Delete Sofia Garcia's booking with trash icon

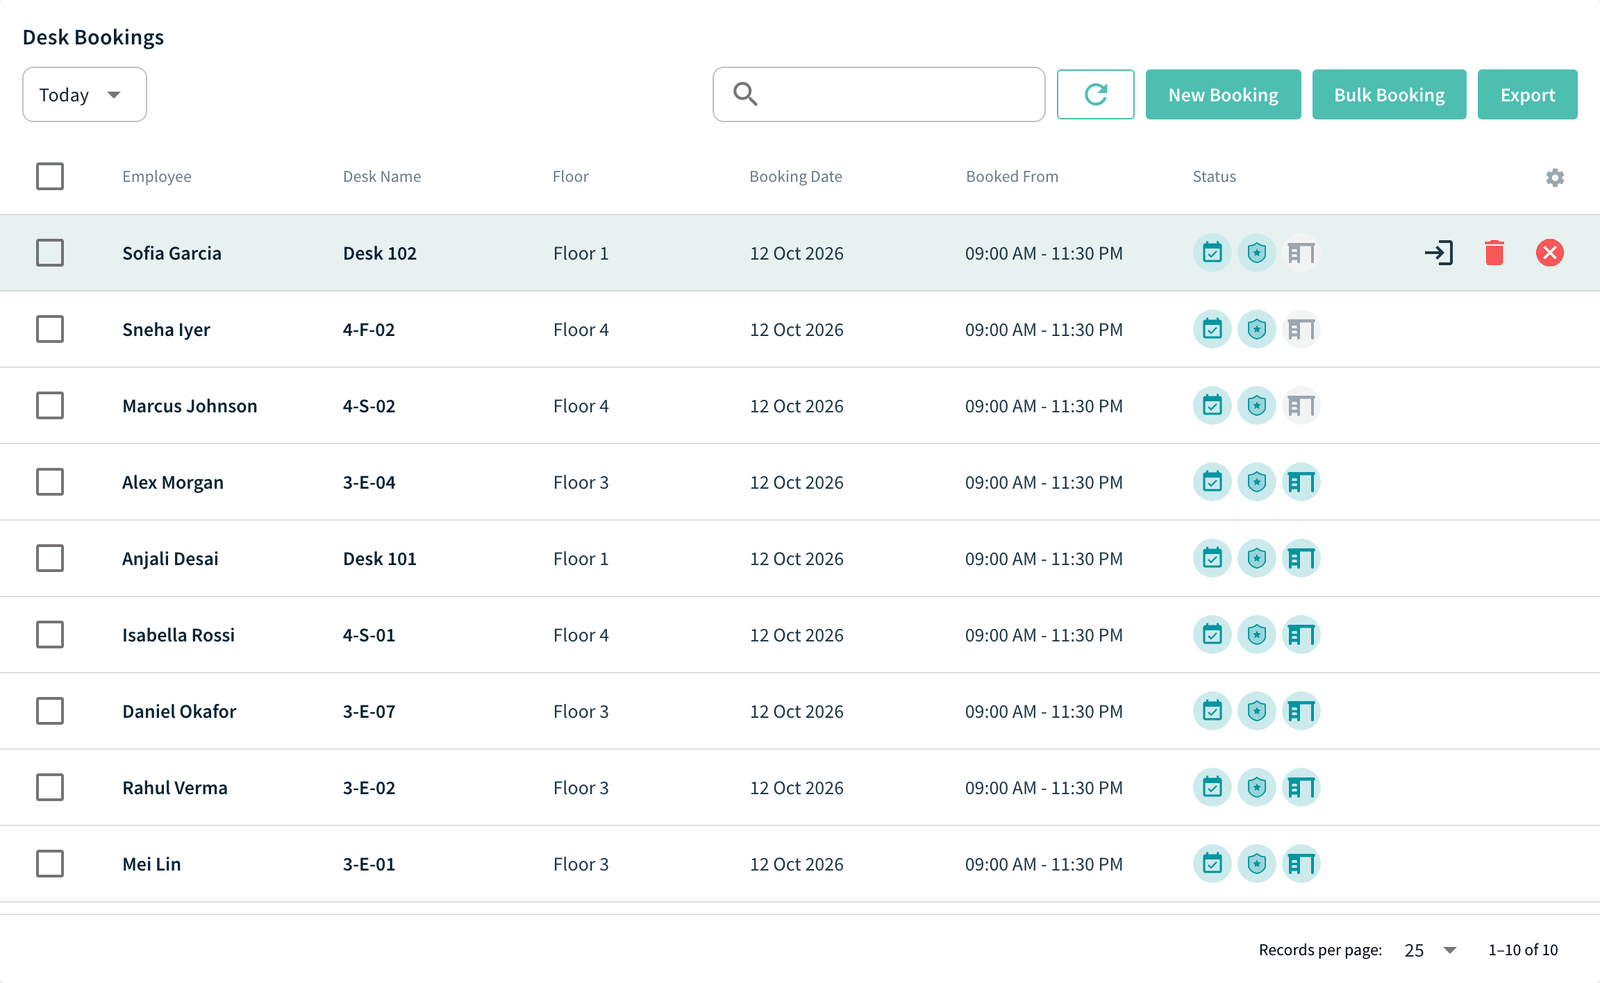[x=1494, y=253]
